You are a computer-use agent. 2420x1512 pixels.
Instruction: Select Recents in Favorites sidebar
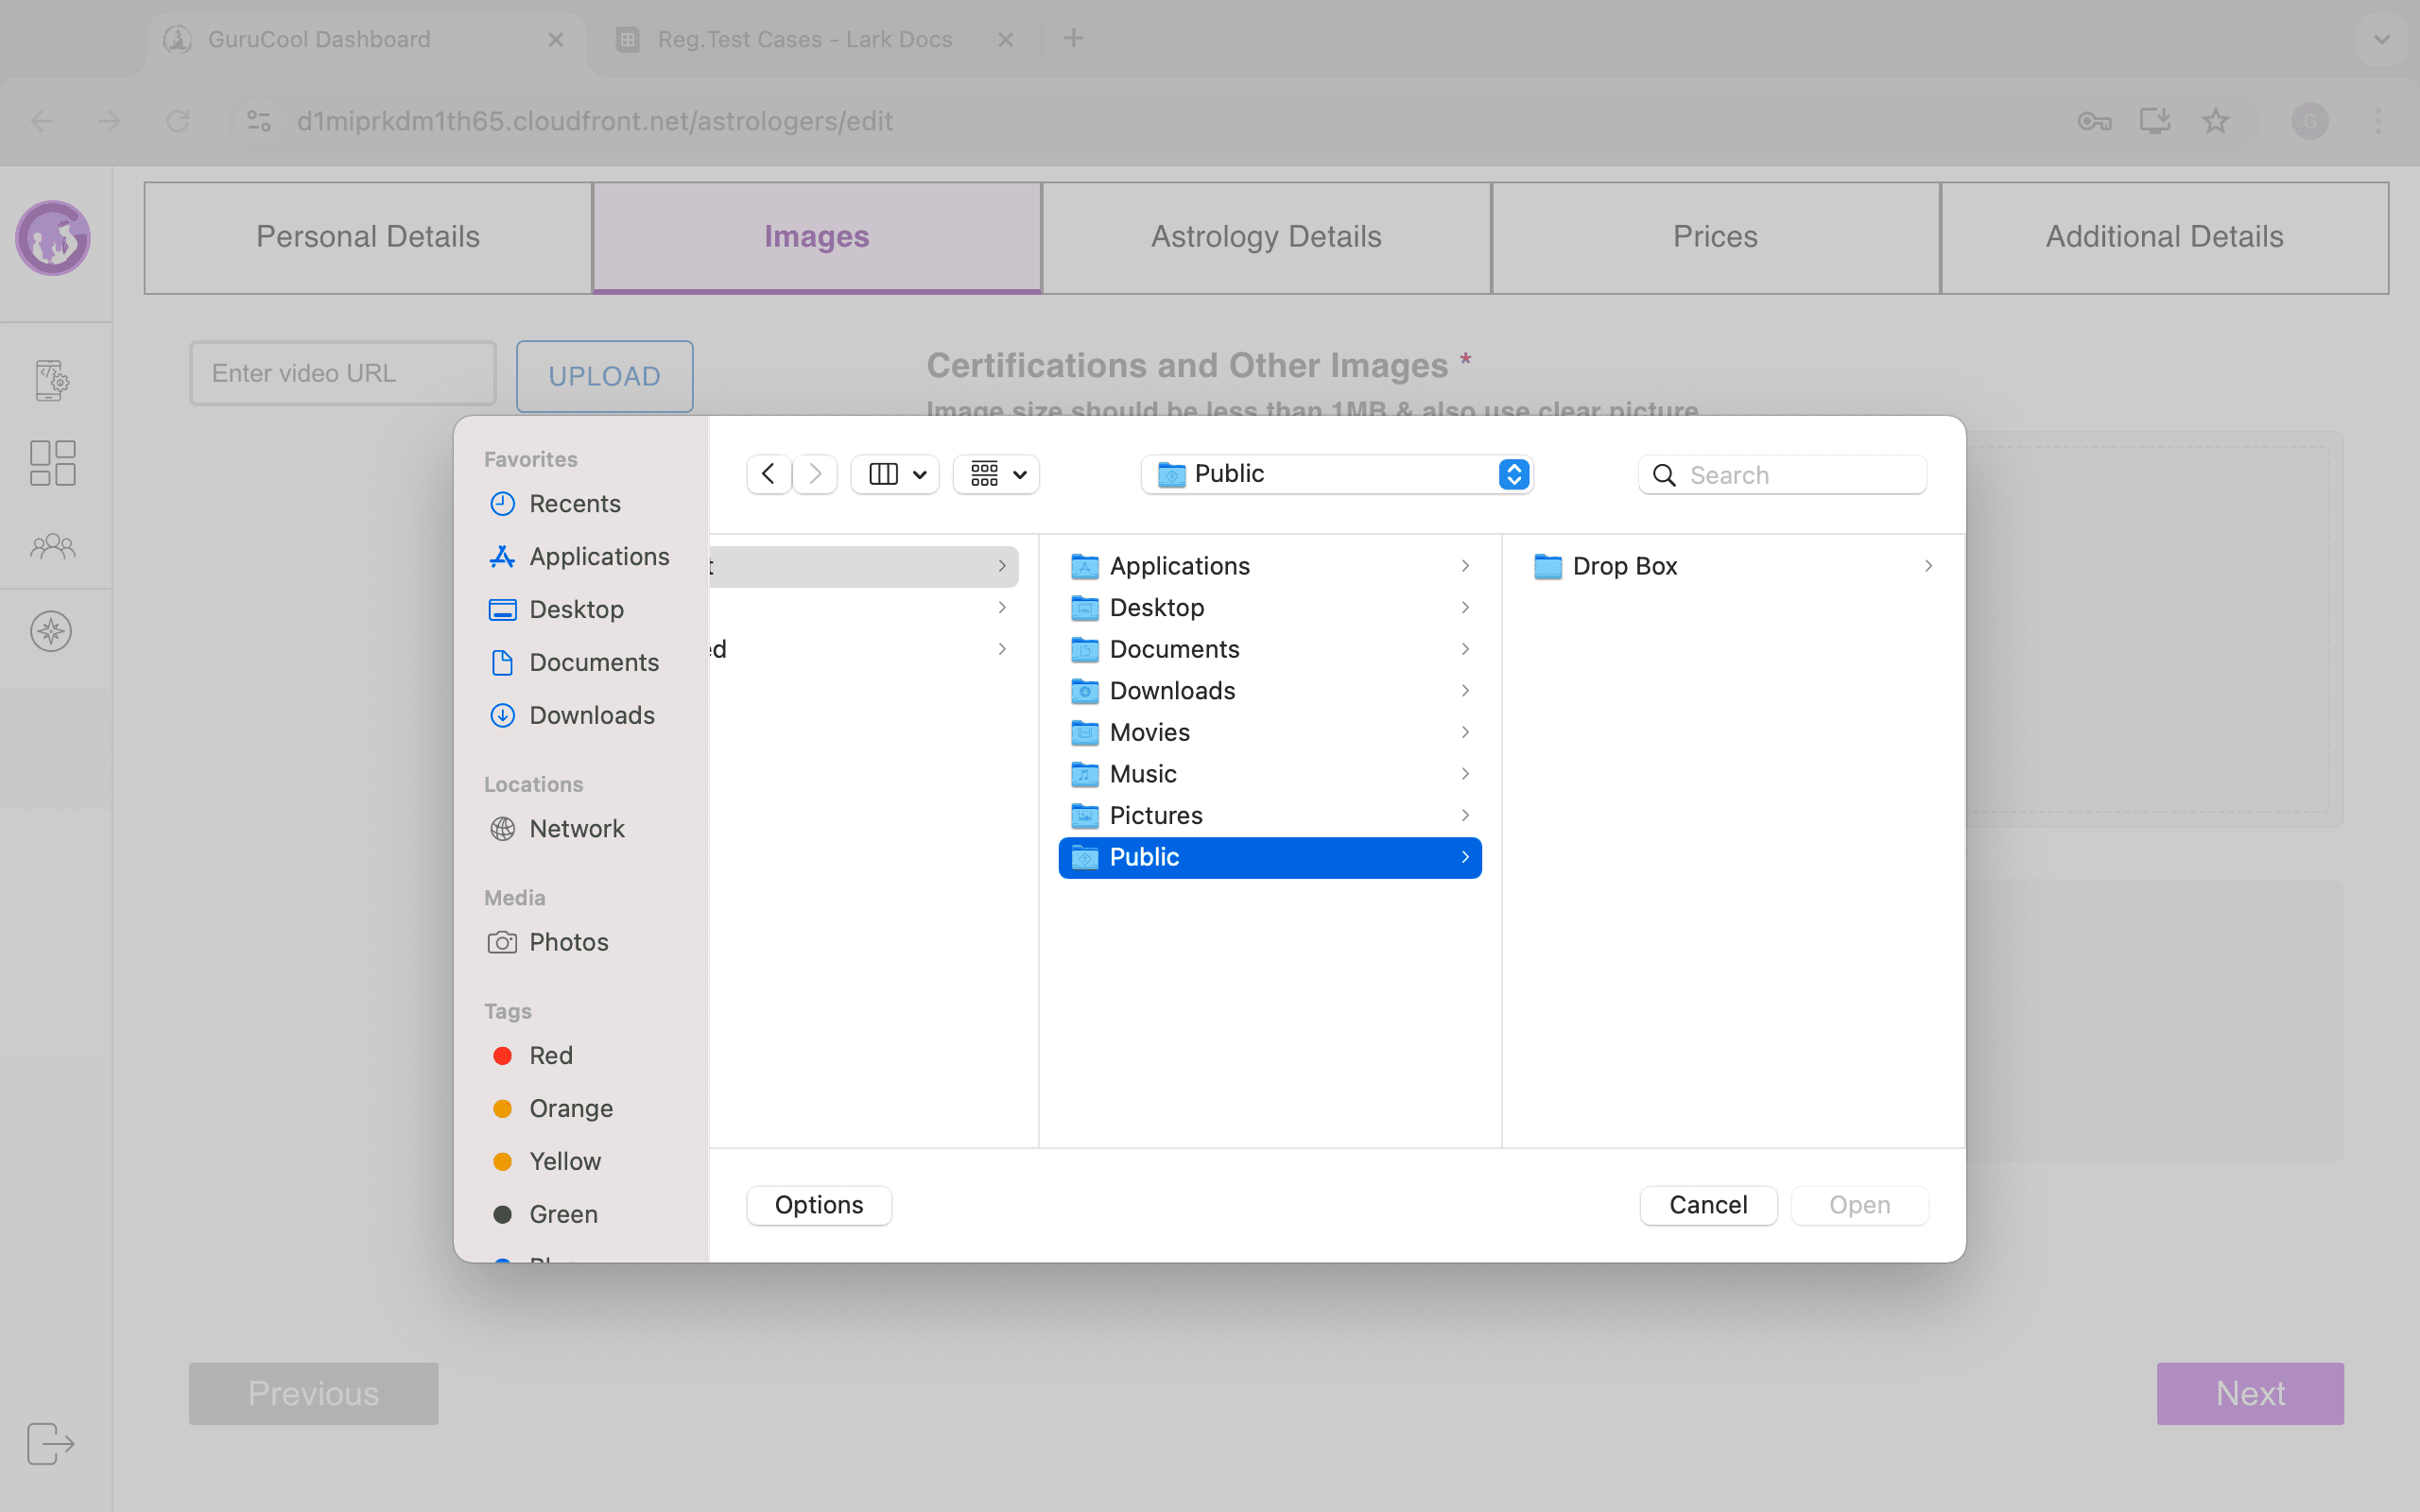[x=574, y=503]
